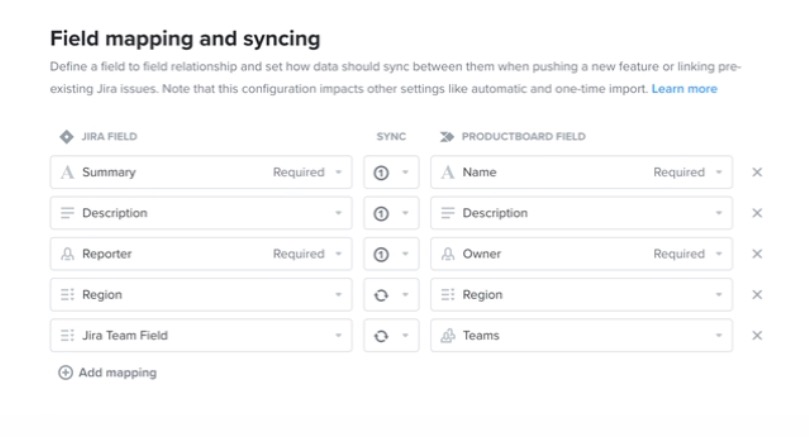Click people icon beside Teams
Image resolution: width=809 pixels, height=437 pixels.
[x=448, y=335]
